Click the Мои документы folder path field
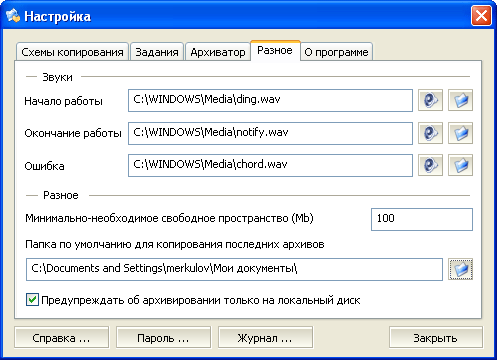Screen dimensions: 497x360 [234, 269]
